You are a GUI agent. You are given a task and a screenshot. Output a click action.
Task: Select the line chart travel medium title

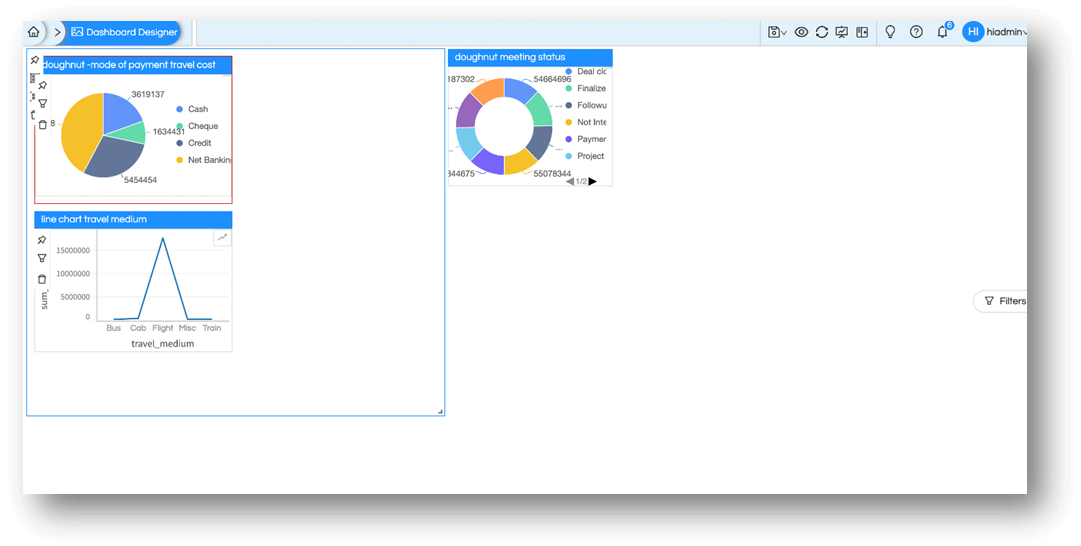pyautogui.click(x=94, y=219)
